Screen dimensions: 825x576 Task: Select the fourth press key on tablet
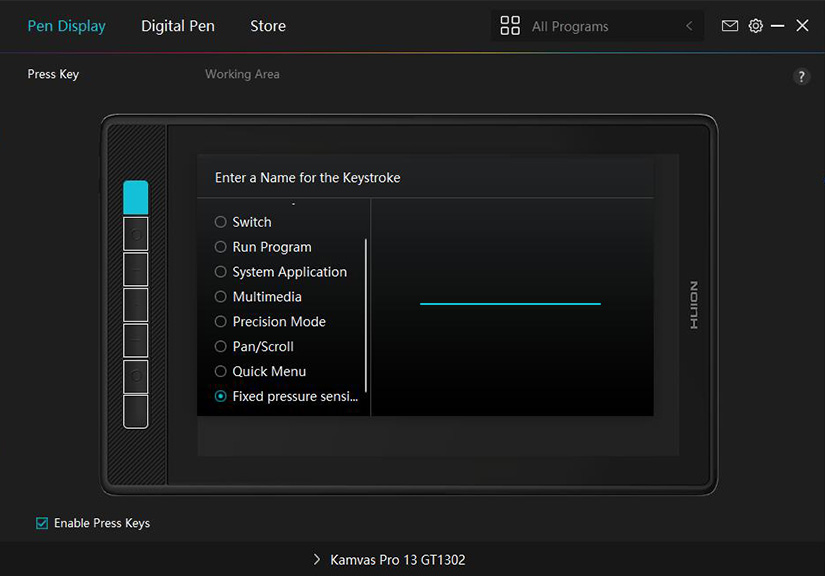tap(136, 305)
